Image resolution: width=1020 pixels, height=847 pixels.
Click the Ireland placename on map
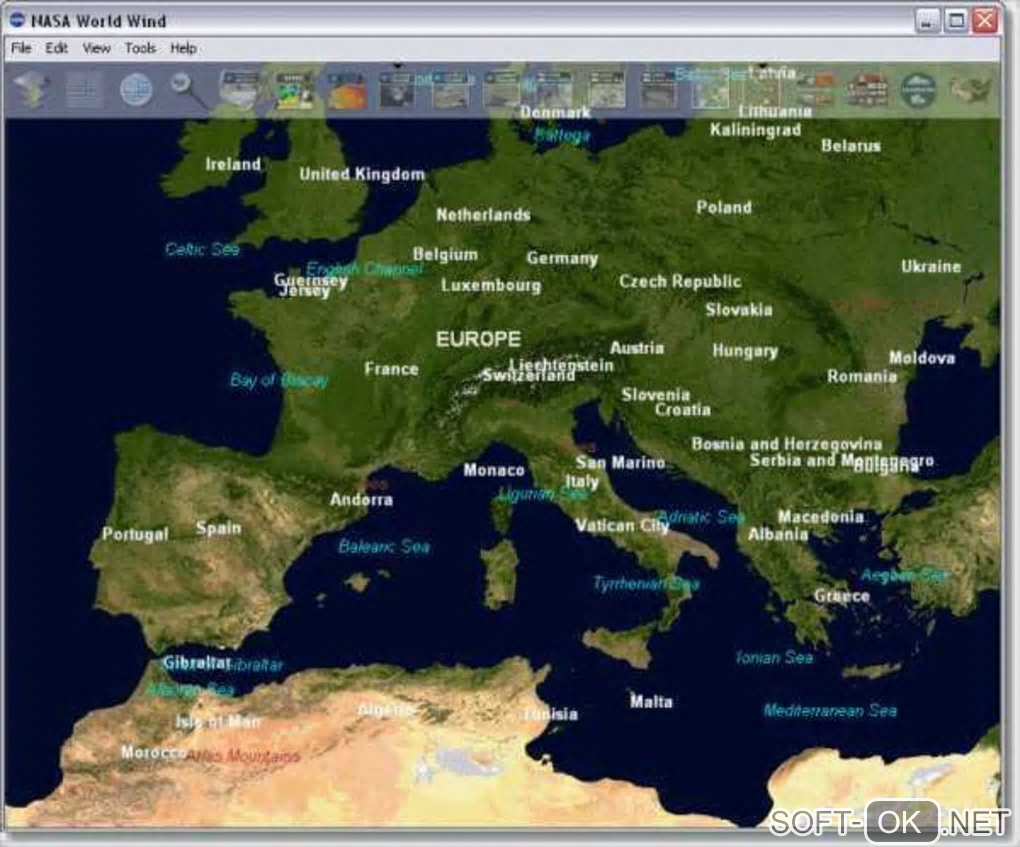pyautogui.click(x=233, y=164)
